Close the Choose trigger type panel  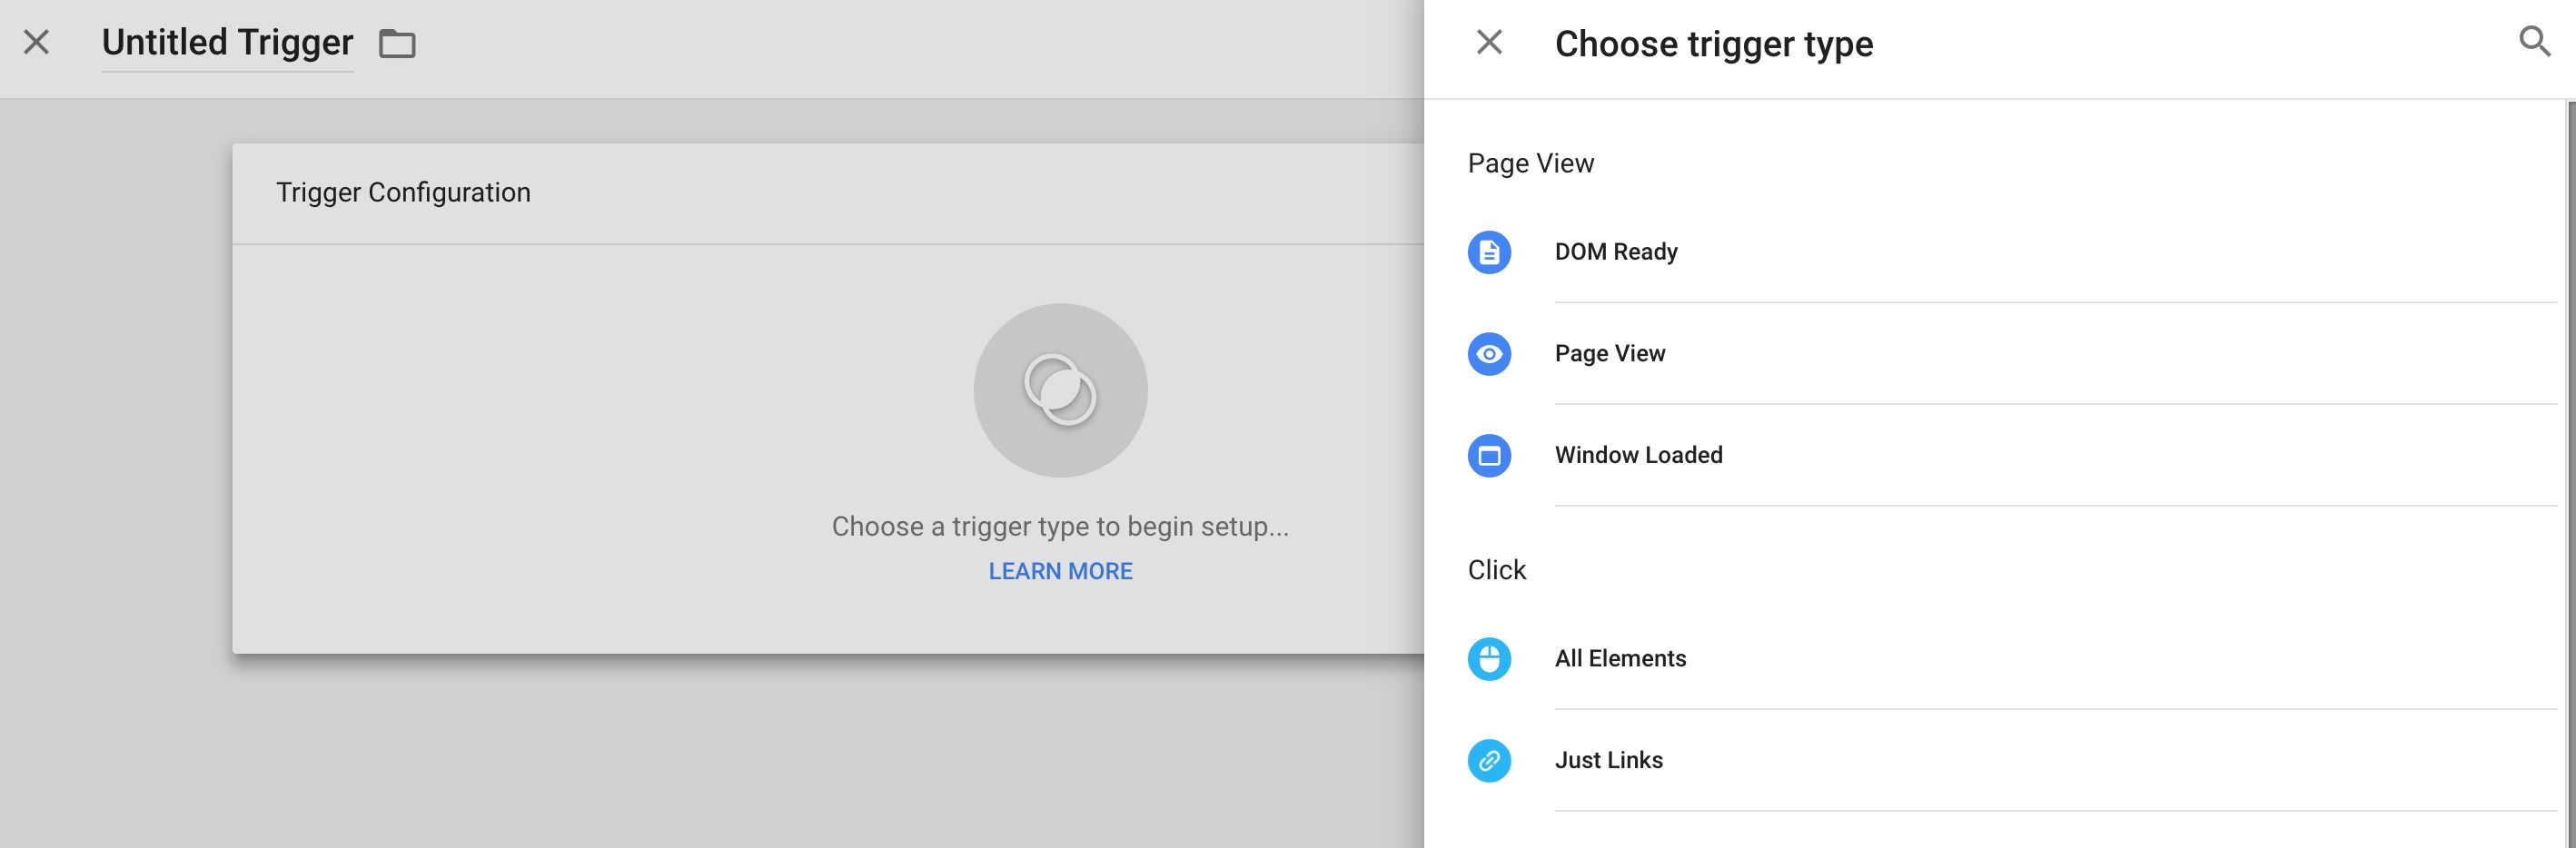[x=1489, y=42]
